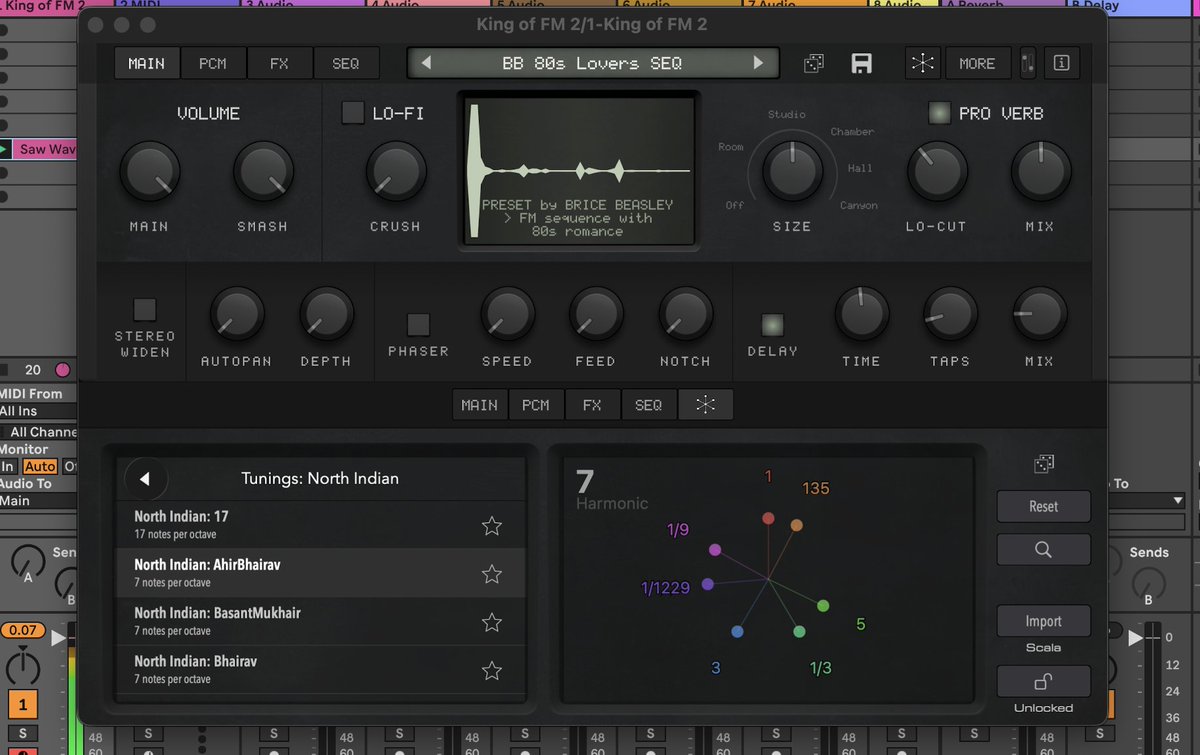Switch to top PCM tab
The image size is (1200, 755).
[x=213, y=63]
